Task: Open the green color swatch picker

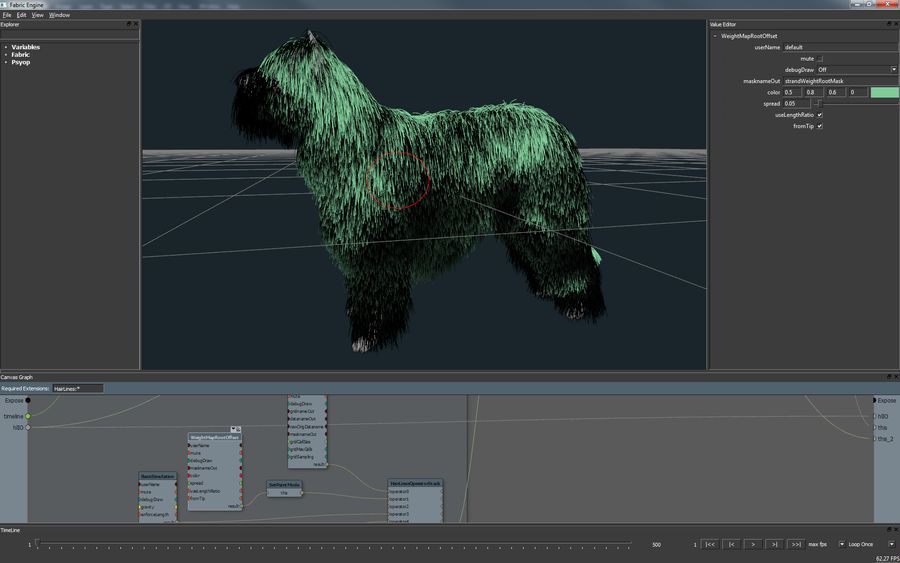Action: [x=884, y=92]
